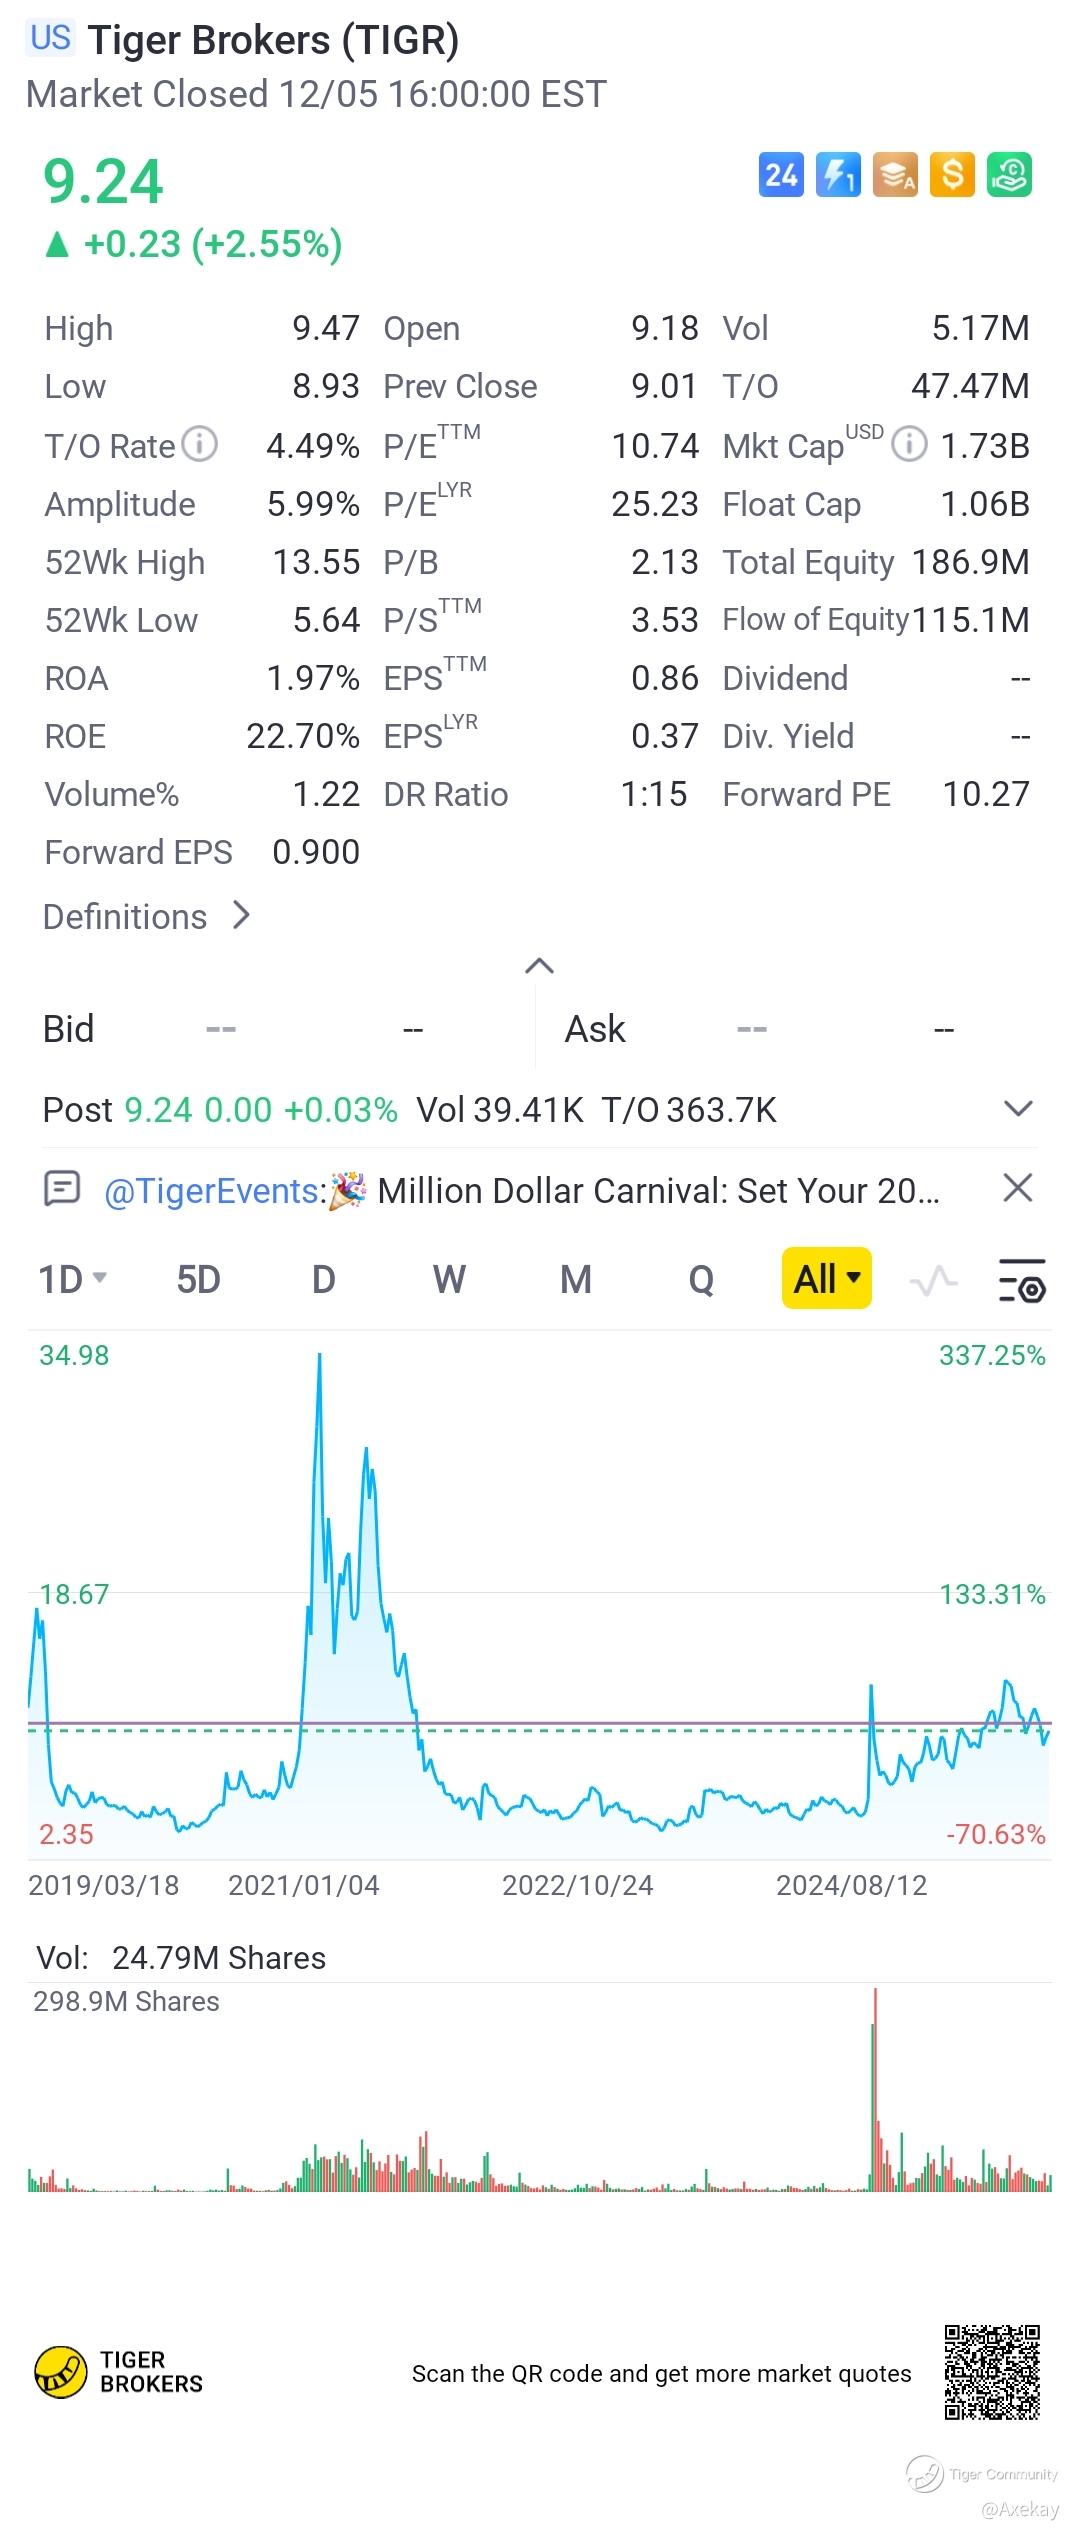Tap the blue 24-hour trading badge
The width and height of the screenshot is (1080, 2534).
781,176
